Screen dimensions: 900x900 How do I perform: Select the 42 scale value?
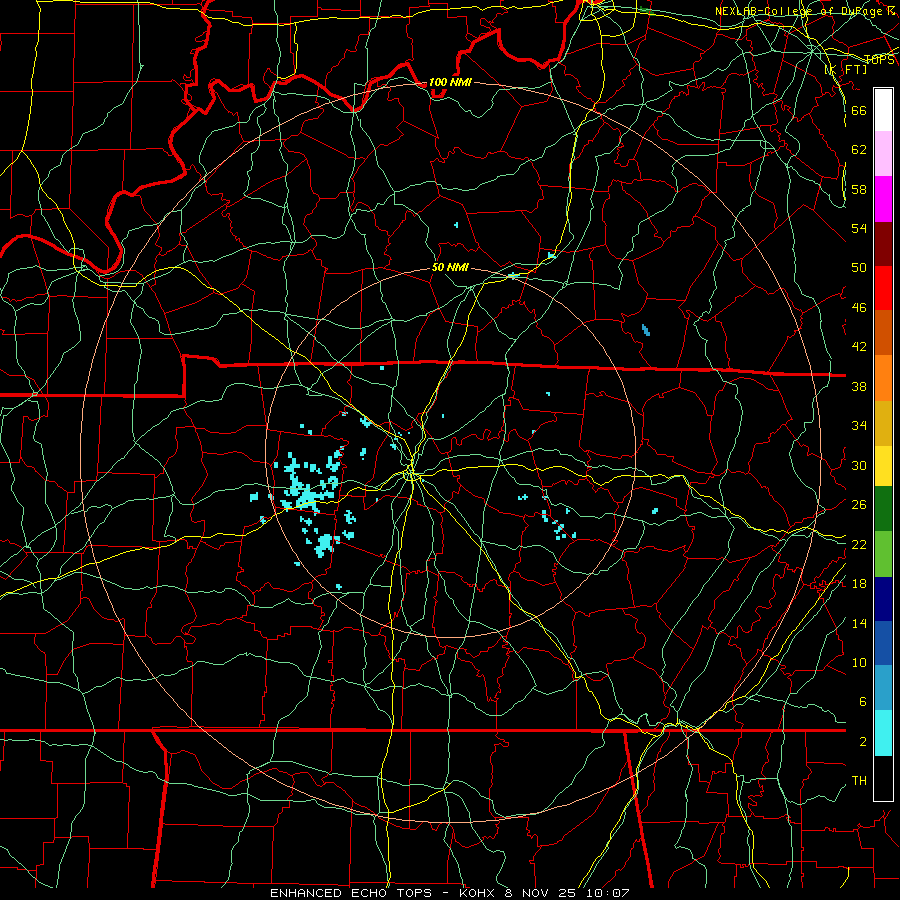point(859,347)
